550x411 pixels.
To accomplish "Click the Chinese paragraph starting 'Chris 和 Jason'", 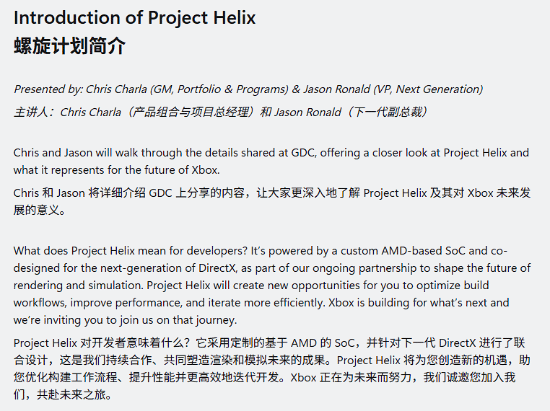I will coord(272,202).
